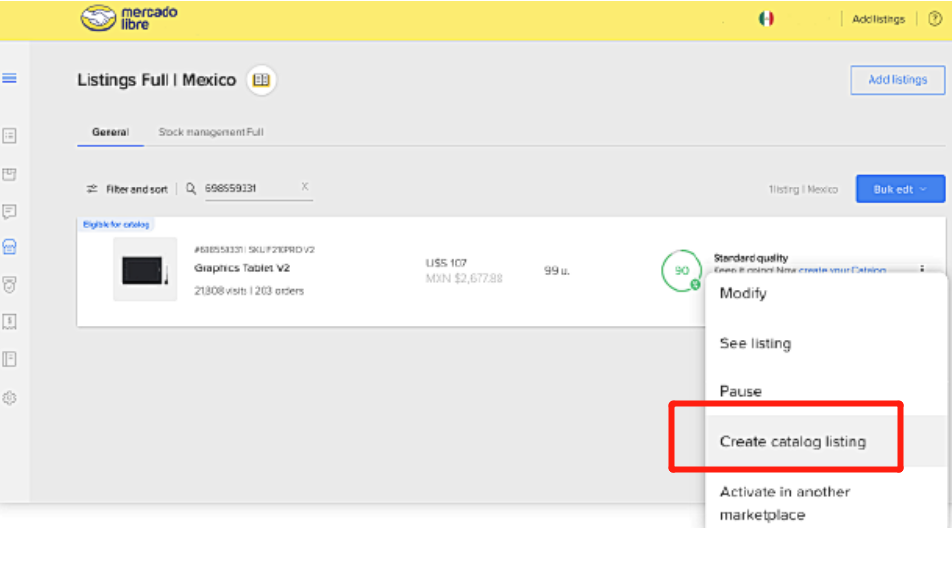The height and width of the screenshot is (567, 952).
Task: Open the settings gear in sidebar
Action: 10,397
